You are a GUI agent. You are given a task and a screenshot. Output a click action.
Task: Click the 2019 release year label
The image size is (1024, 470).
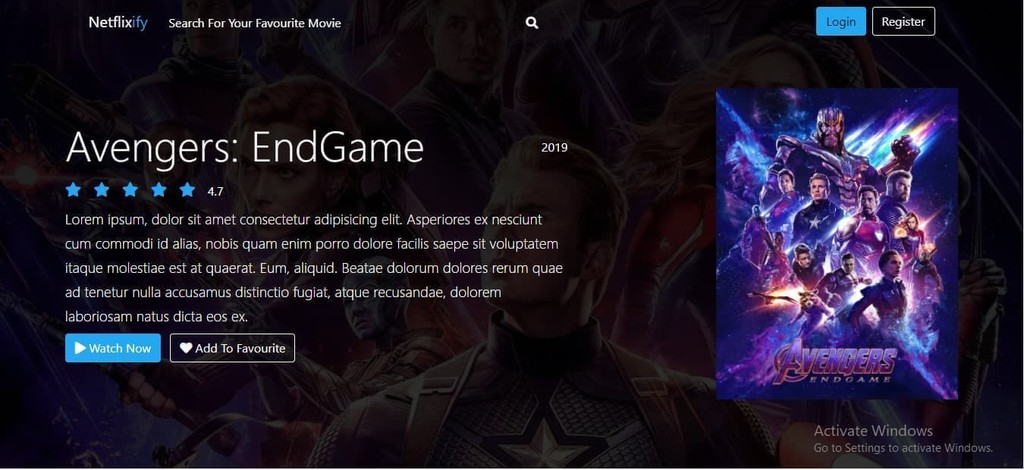pyautogui.click(x=554, y=148)
